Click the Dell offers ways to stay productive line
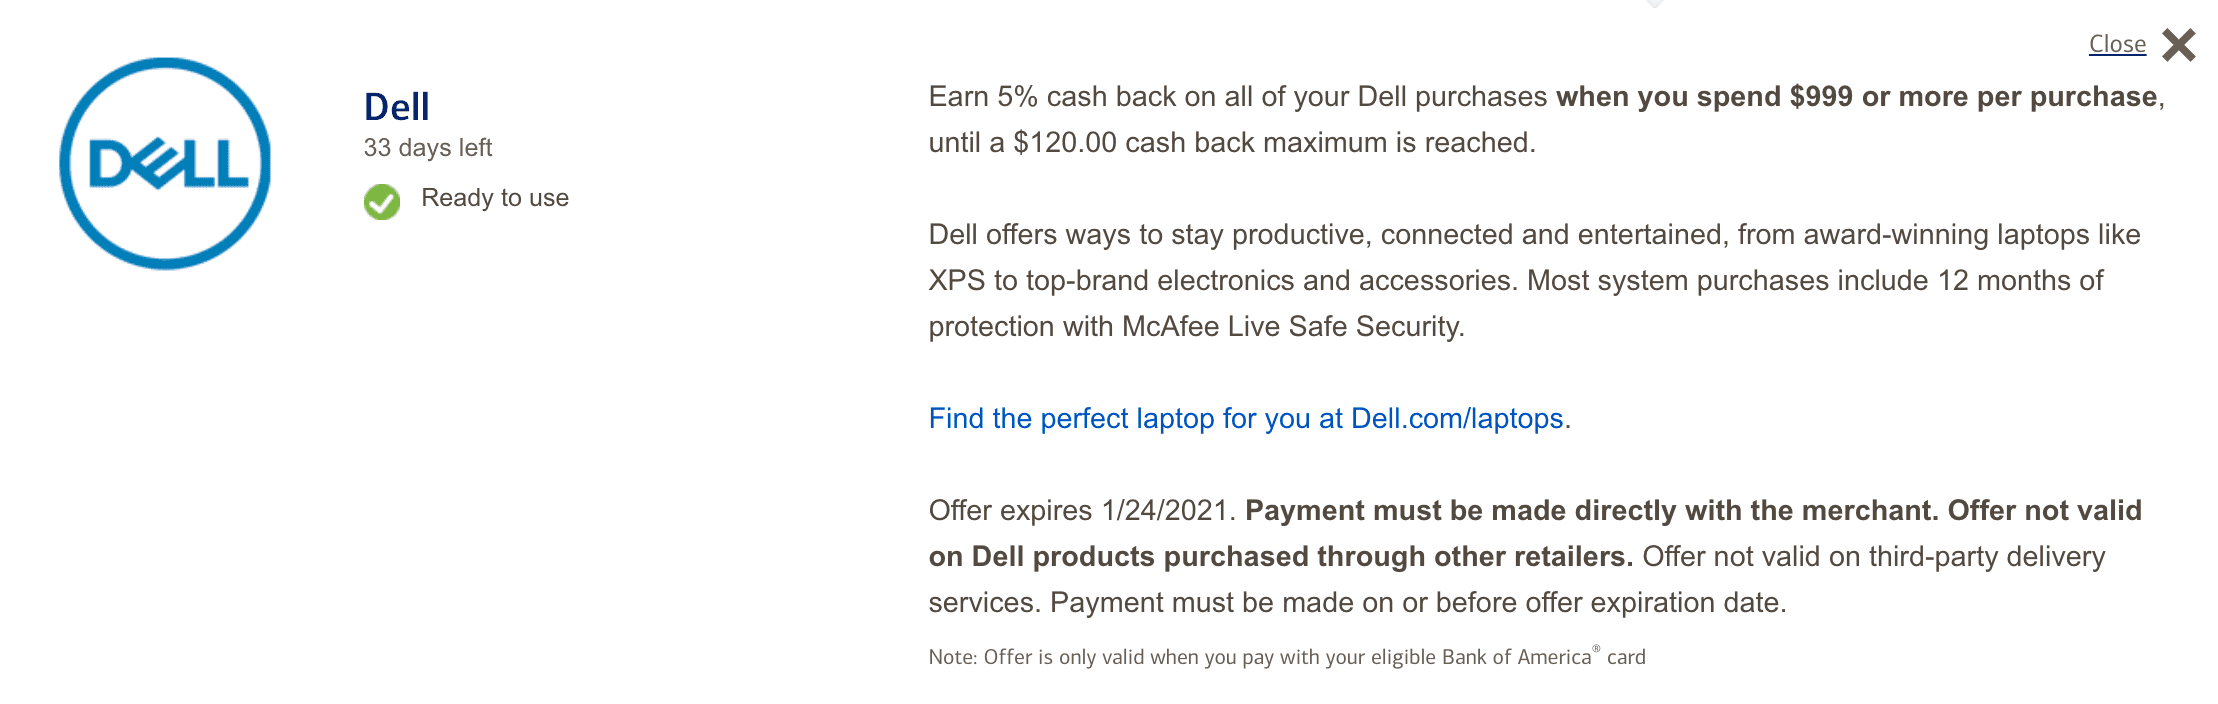This screenshot has width=2218, height=704. click(x=1533, y=235)
